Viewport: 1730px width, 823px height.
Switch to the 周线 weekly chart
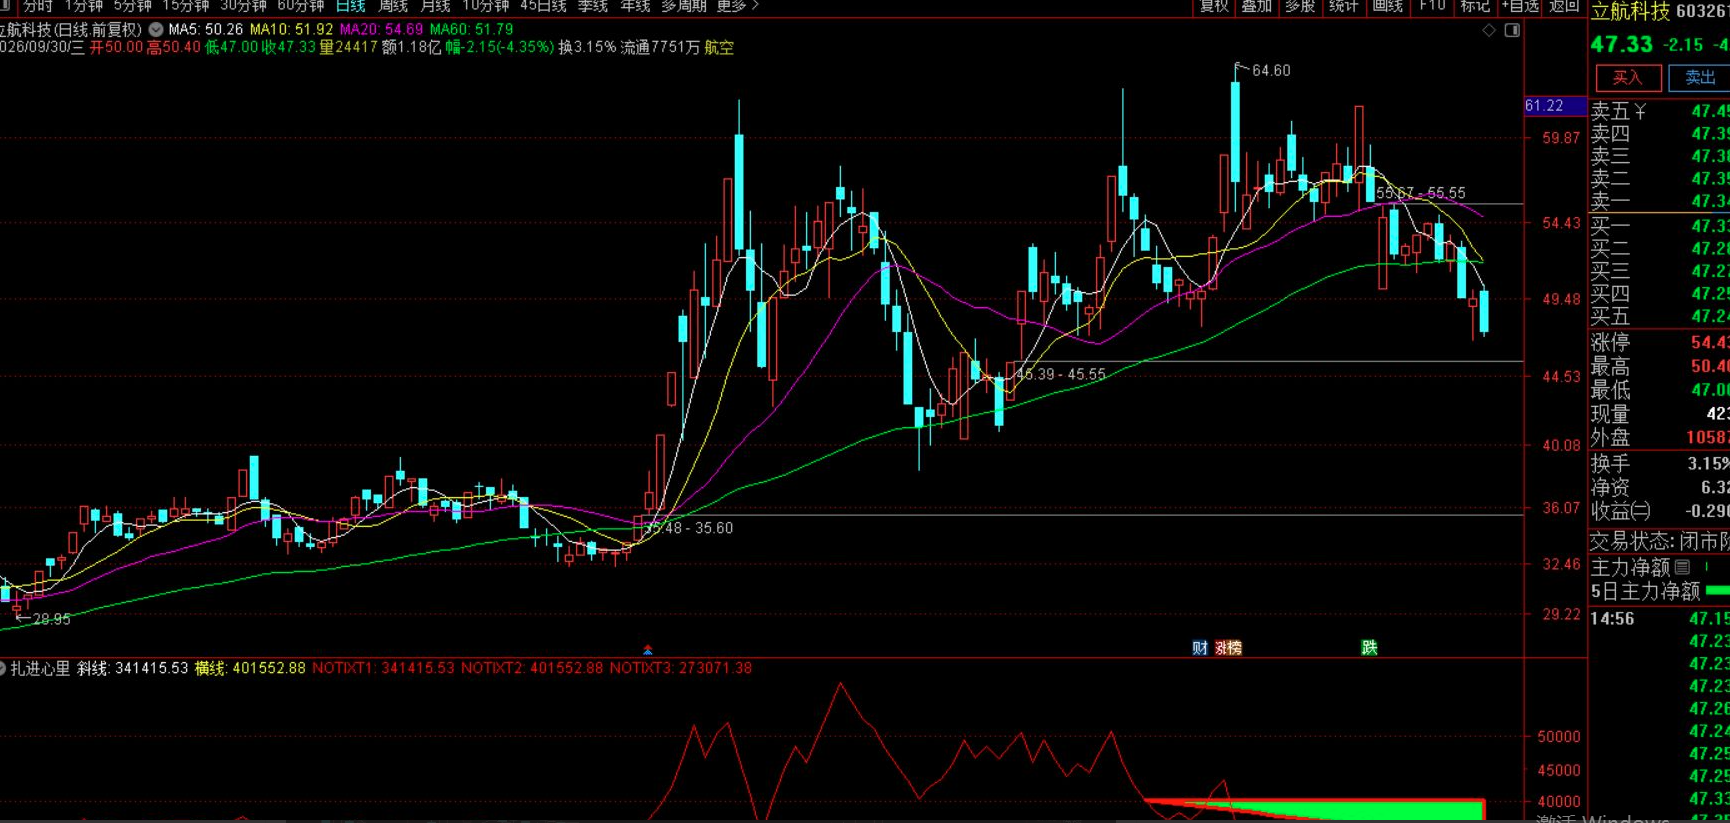pos(393,6)
